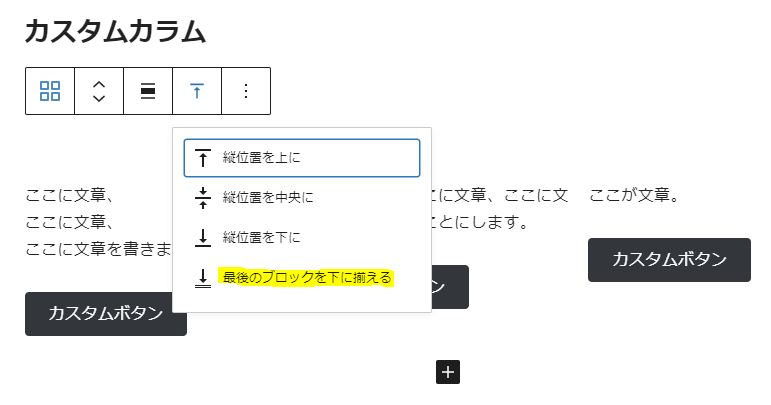Open the alignment width toolbar icon
Image resolution: width=771 pixels, height=405 pixels.
coord(148,91)
